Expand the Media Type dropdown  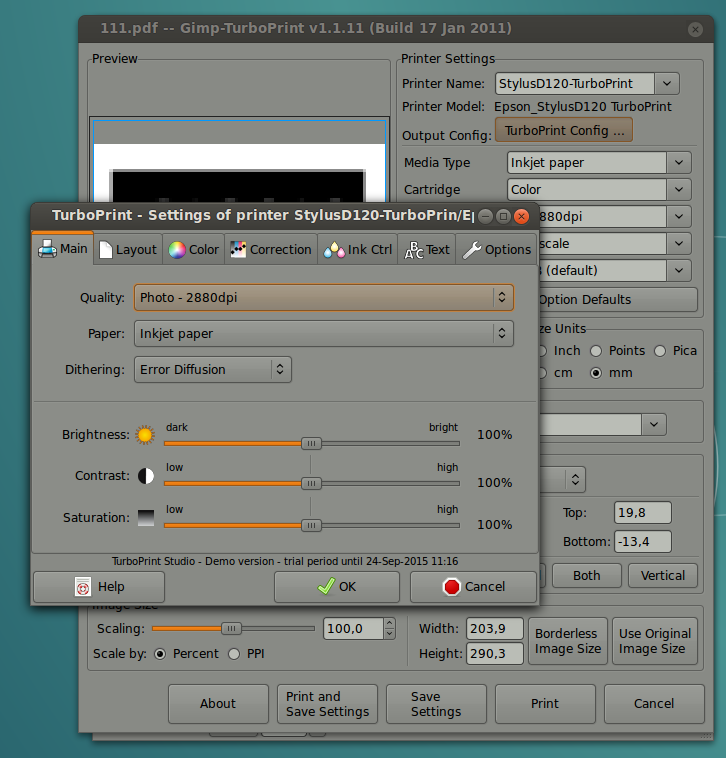coord(679,163)
